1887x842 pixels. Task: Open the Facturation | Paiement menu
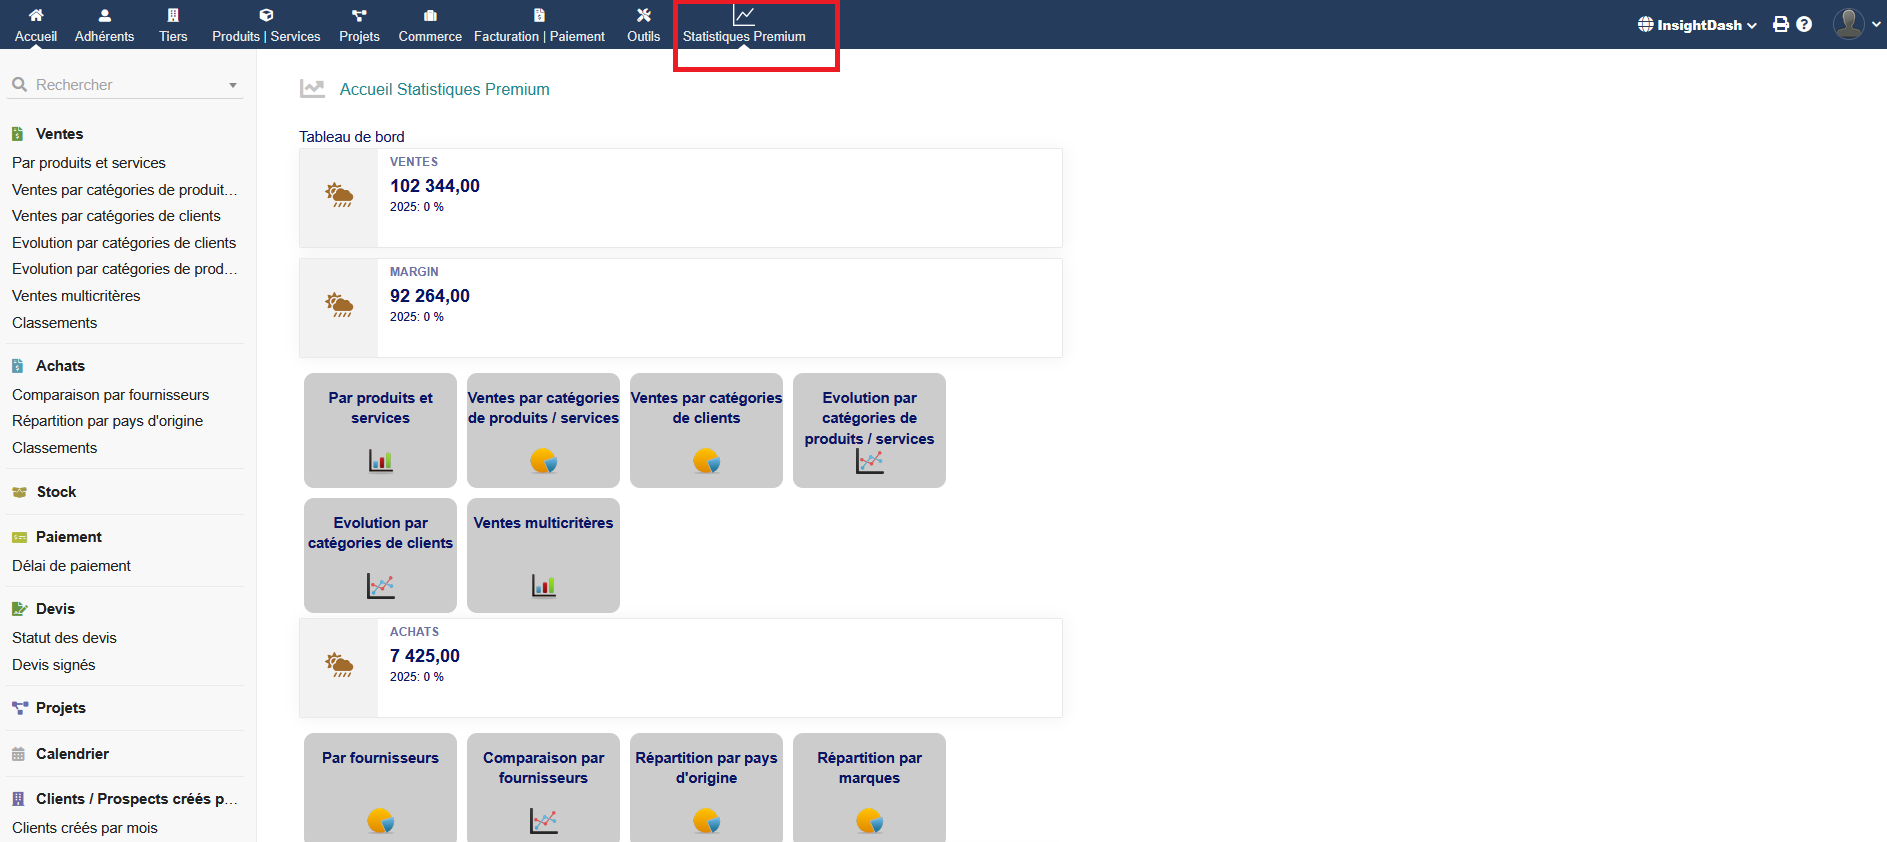tap(539, 25)
